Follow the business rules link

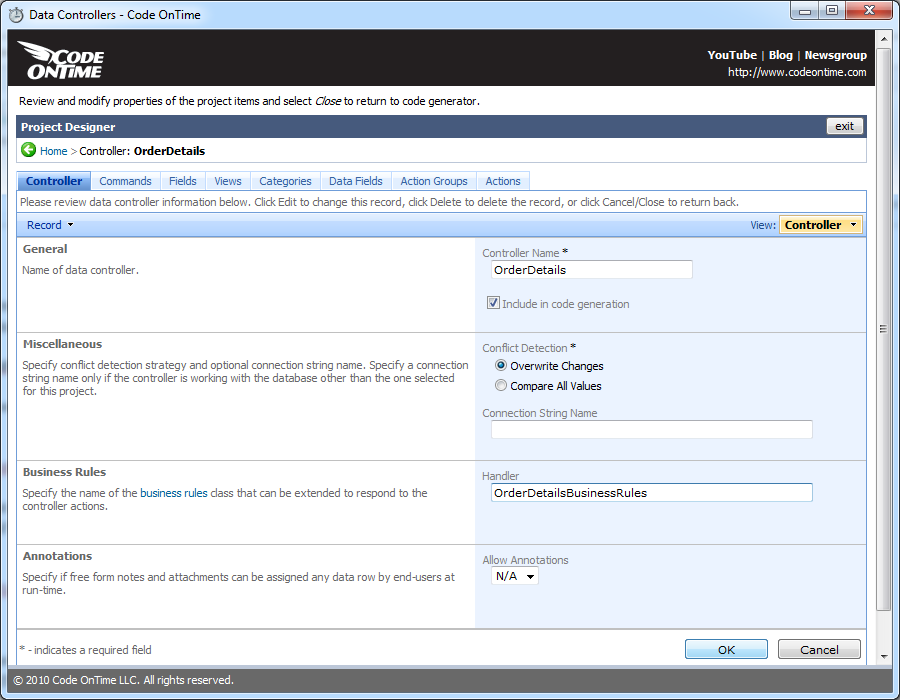pos(174,493)
